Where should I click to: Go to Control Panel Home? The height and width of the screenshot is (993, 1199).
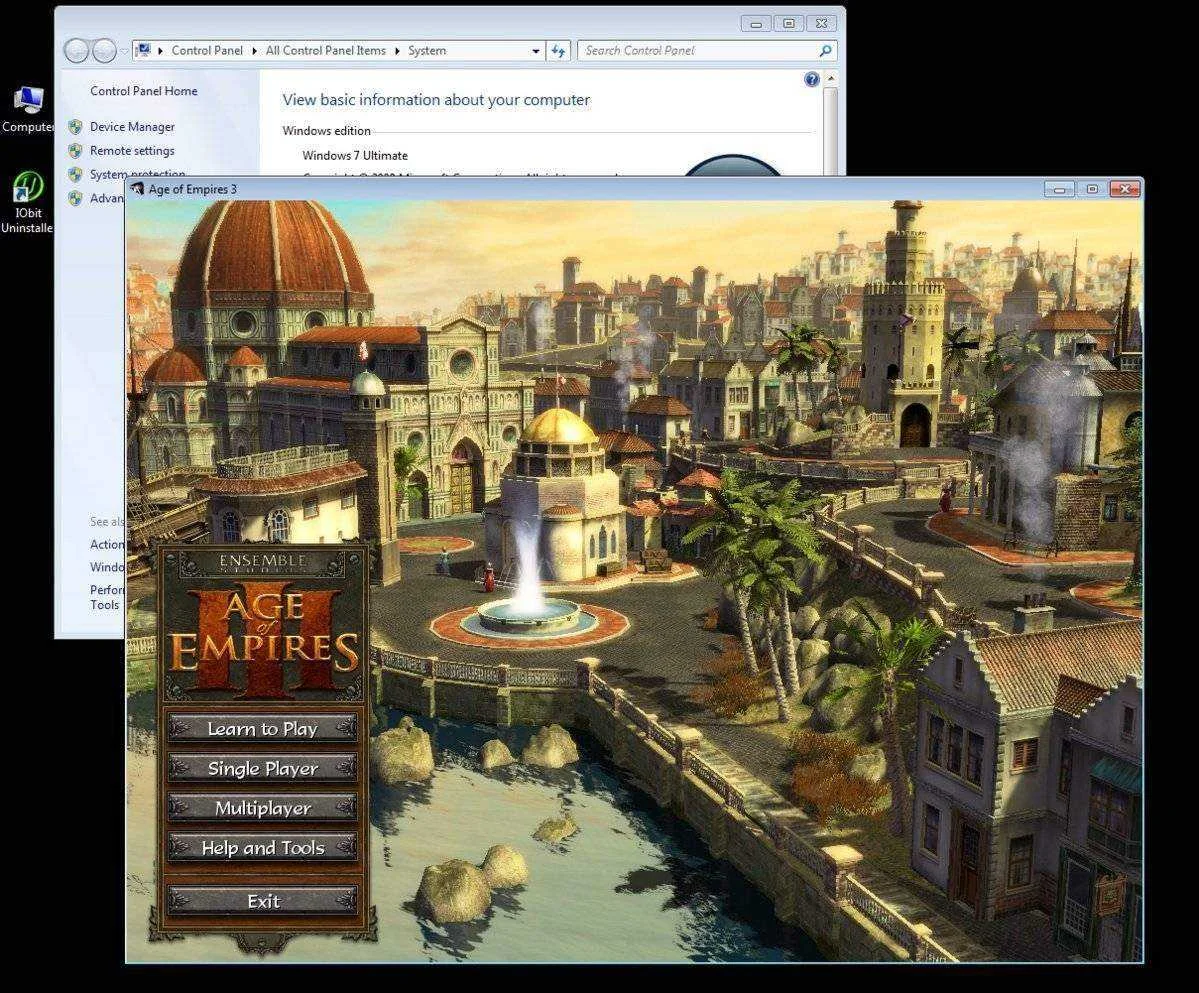(144, 91)
